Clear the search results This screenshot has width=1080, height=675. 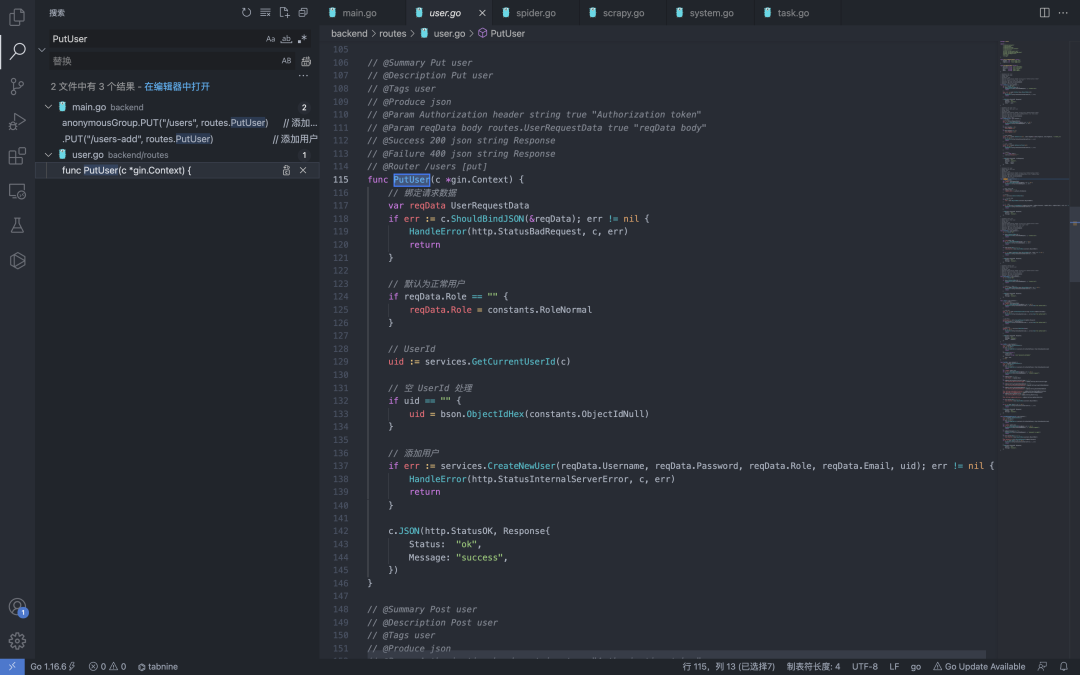[x=265, y=13]
